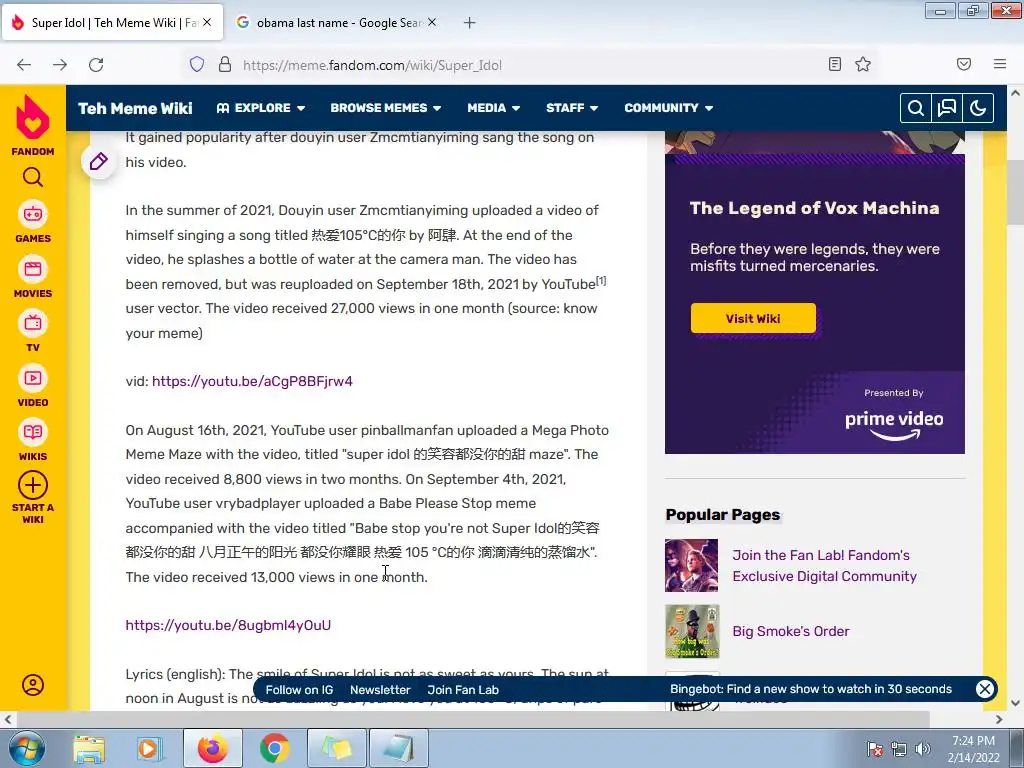This screenshot has height=768, width=1024.
Task: Open Windows Explorer from taskbar
Action: 89,748
